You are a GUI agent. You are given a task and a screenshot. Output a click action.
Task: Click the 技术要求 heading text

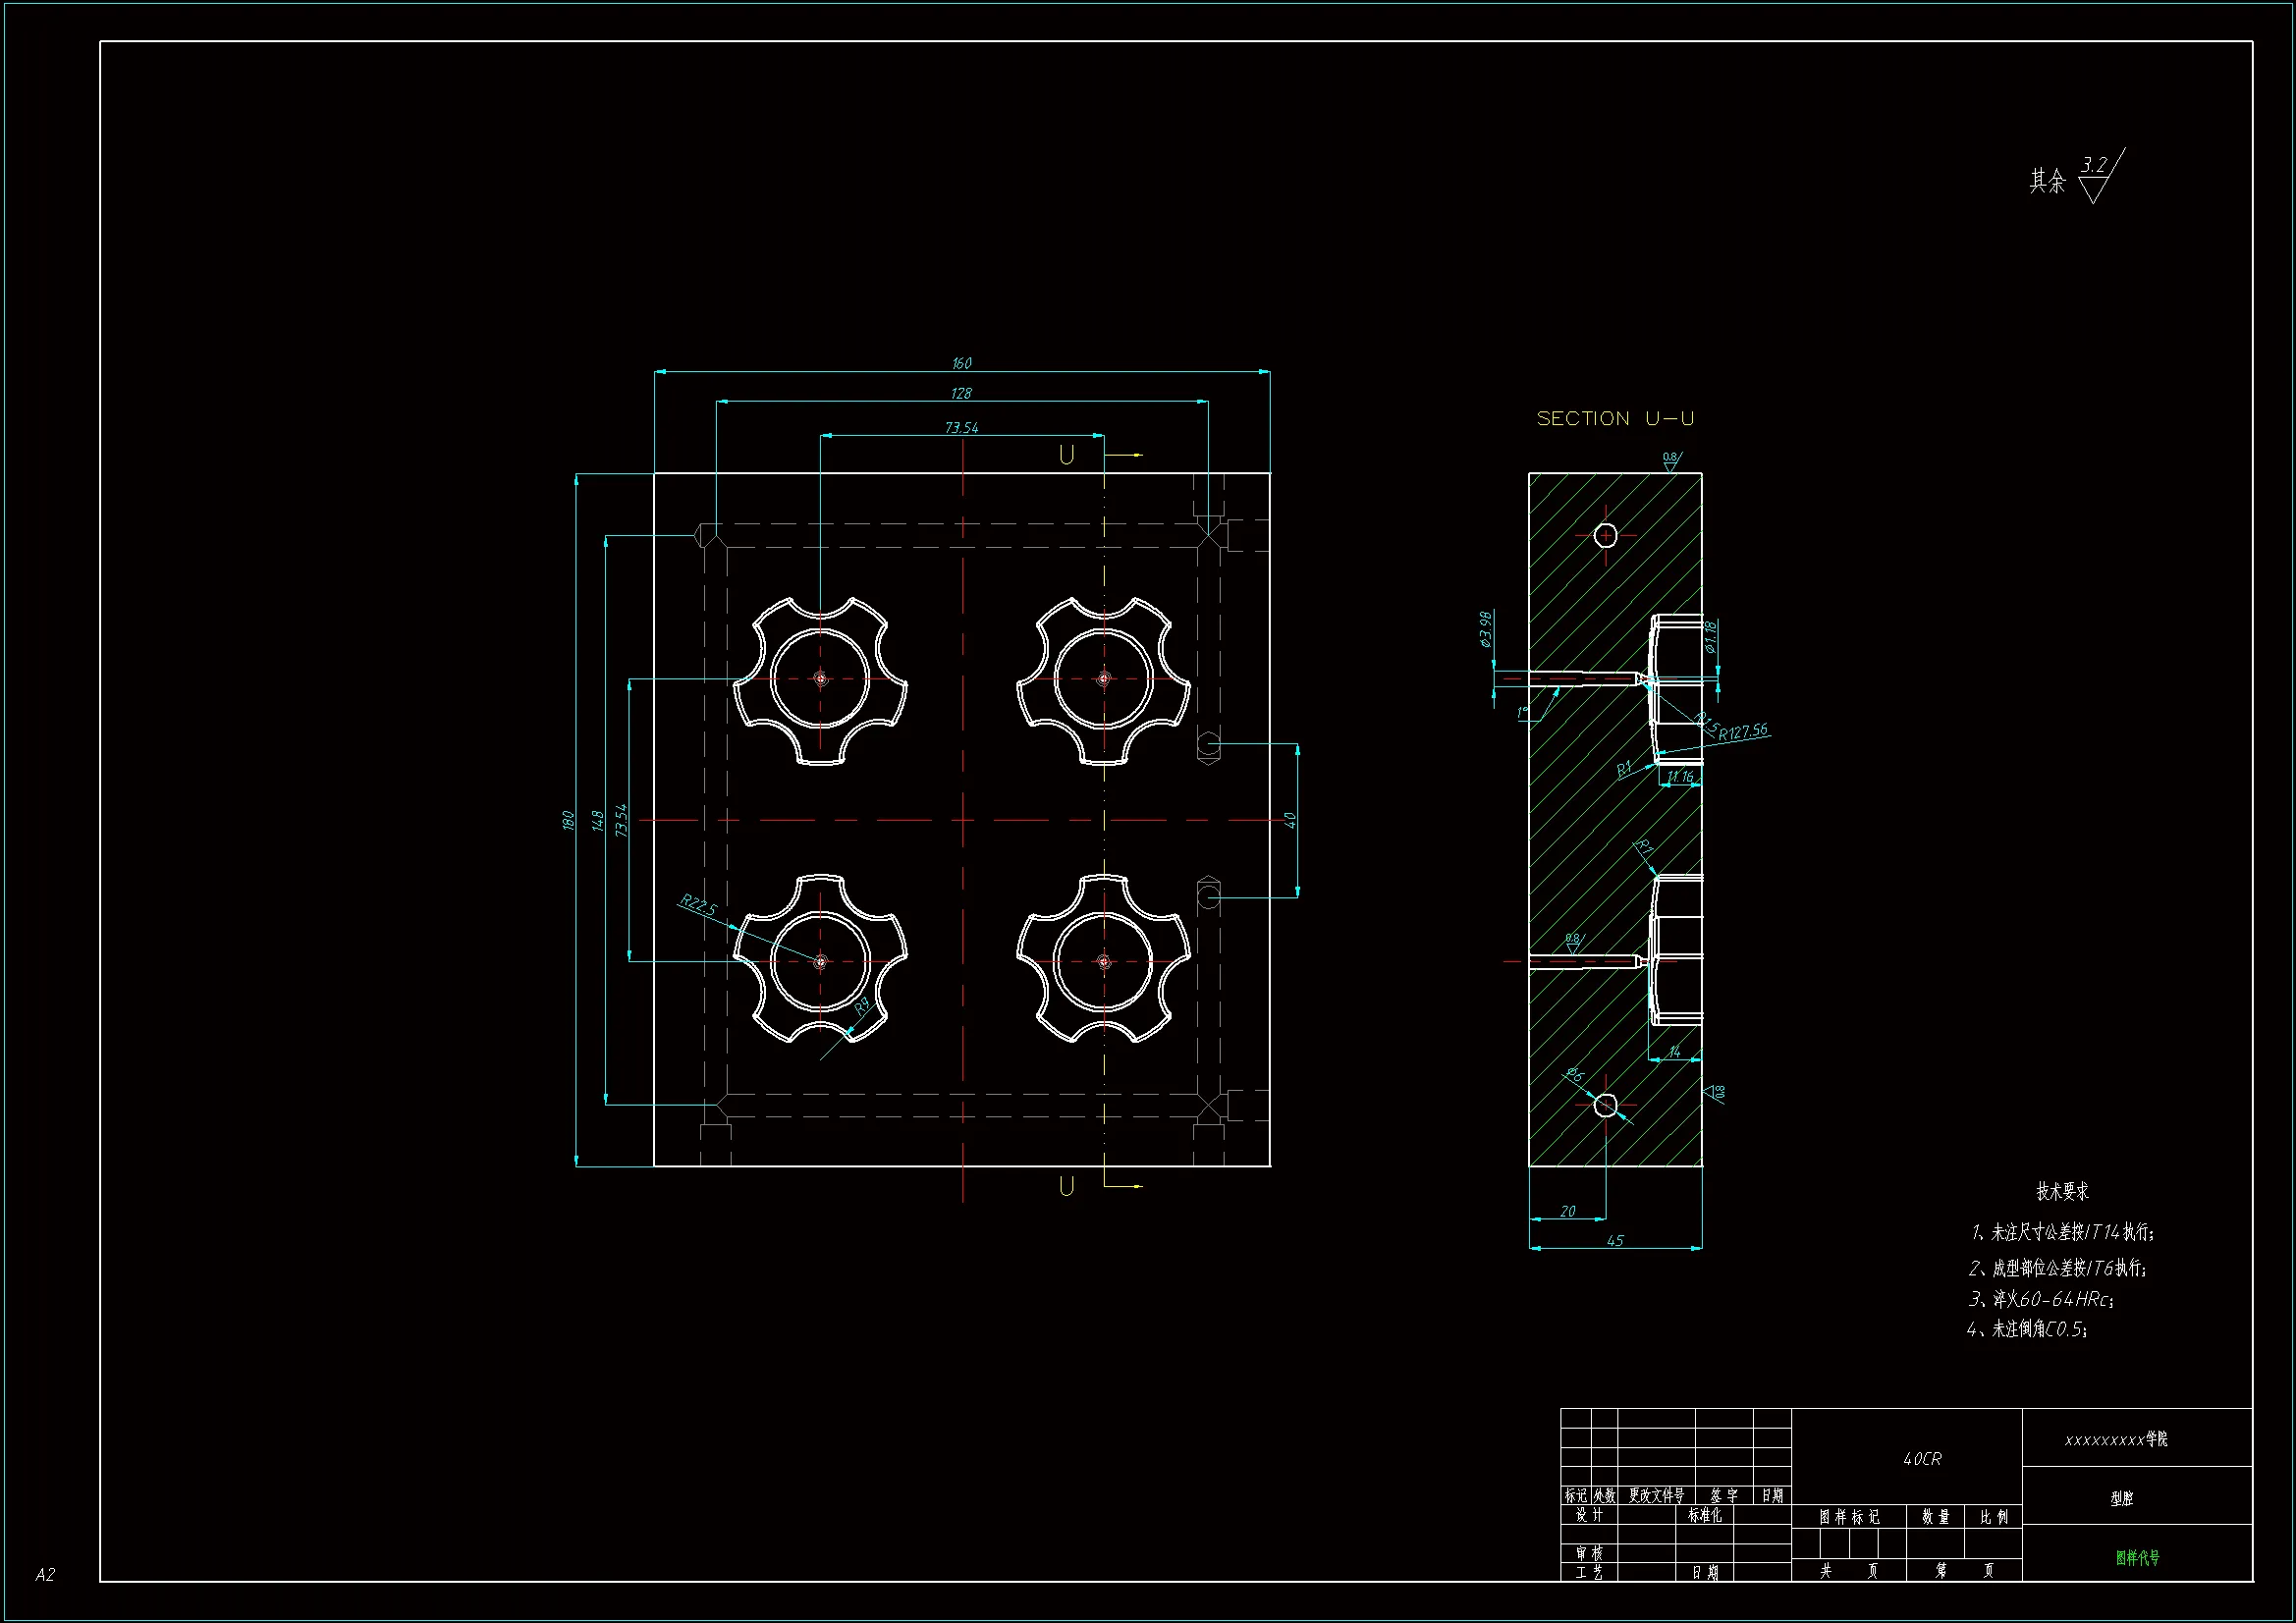2062,1191
